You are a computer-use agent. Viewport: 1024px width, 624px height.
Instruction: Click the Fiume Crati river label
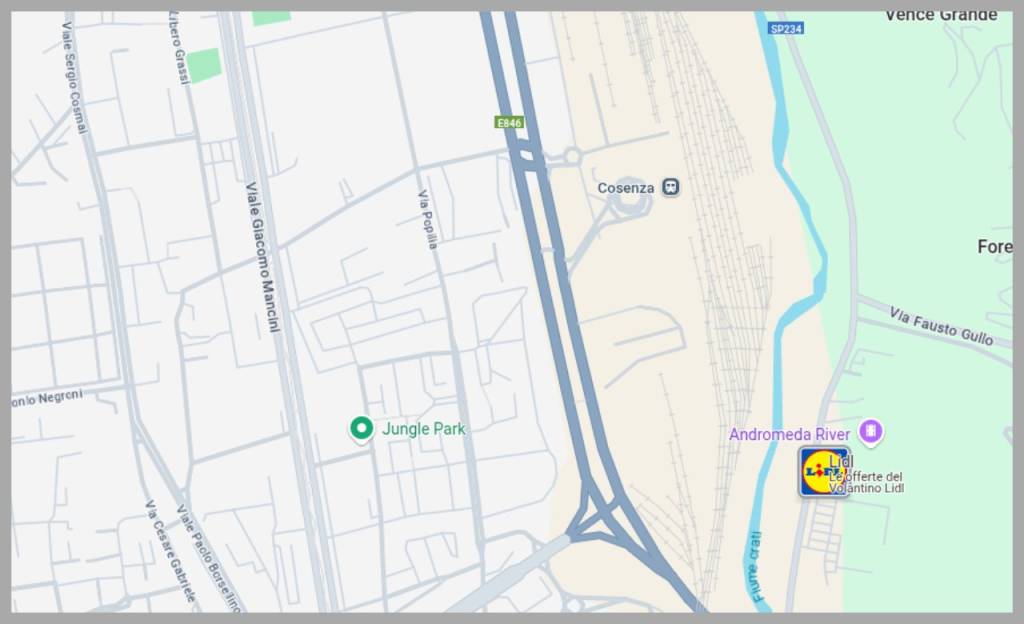click(x=756, y=567)
